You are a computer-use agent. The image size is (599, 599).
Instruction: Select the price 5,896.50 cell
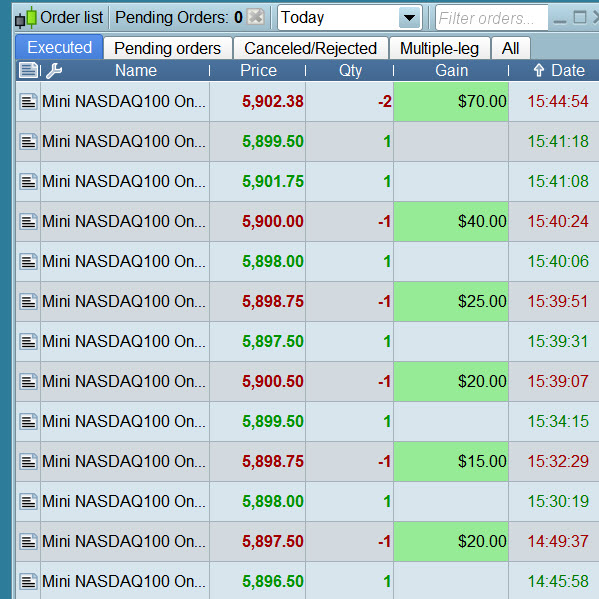pyautogui.click(x=257, y=581)
